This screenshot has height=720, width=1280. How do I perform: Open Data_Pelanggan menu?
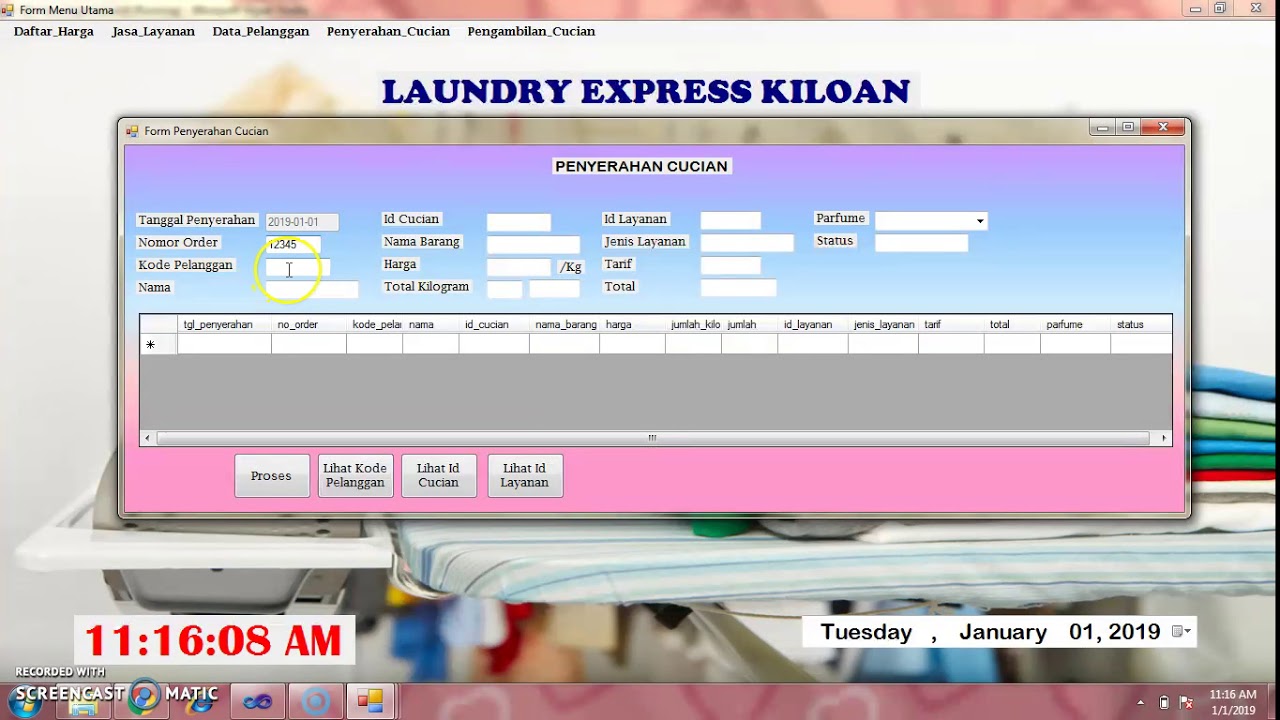(261, 31)
